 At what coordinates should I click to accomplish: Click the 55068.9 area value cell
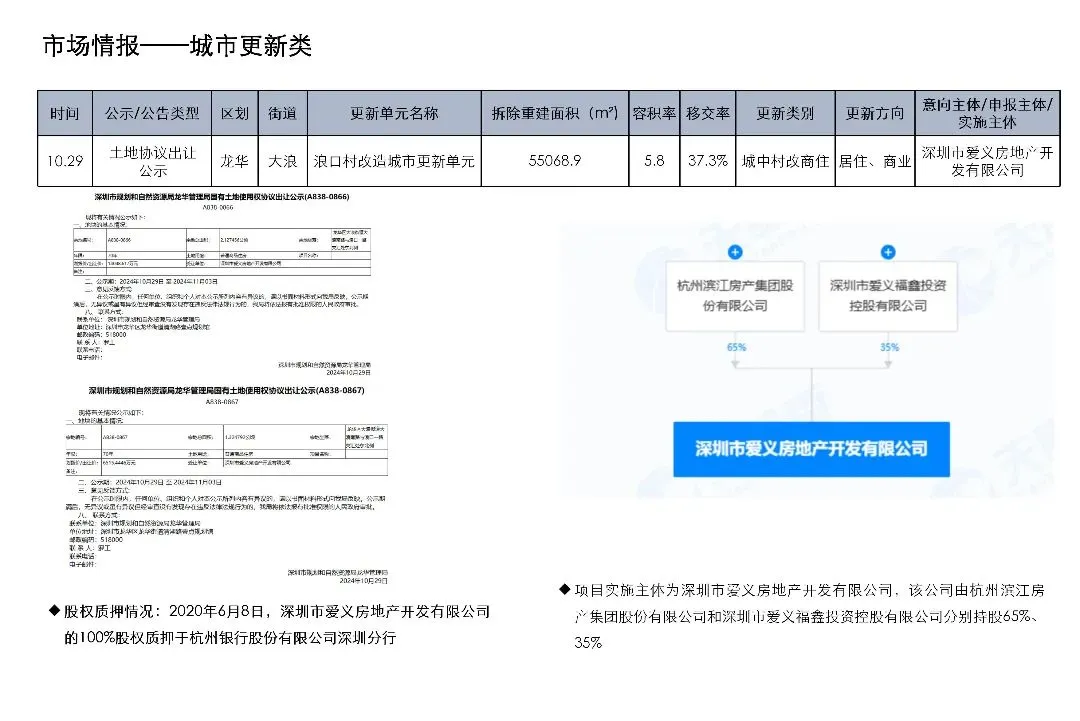[x=555, y=161]
